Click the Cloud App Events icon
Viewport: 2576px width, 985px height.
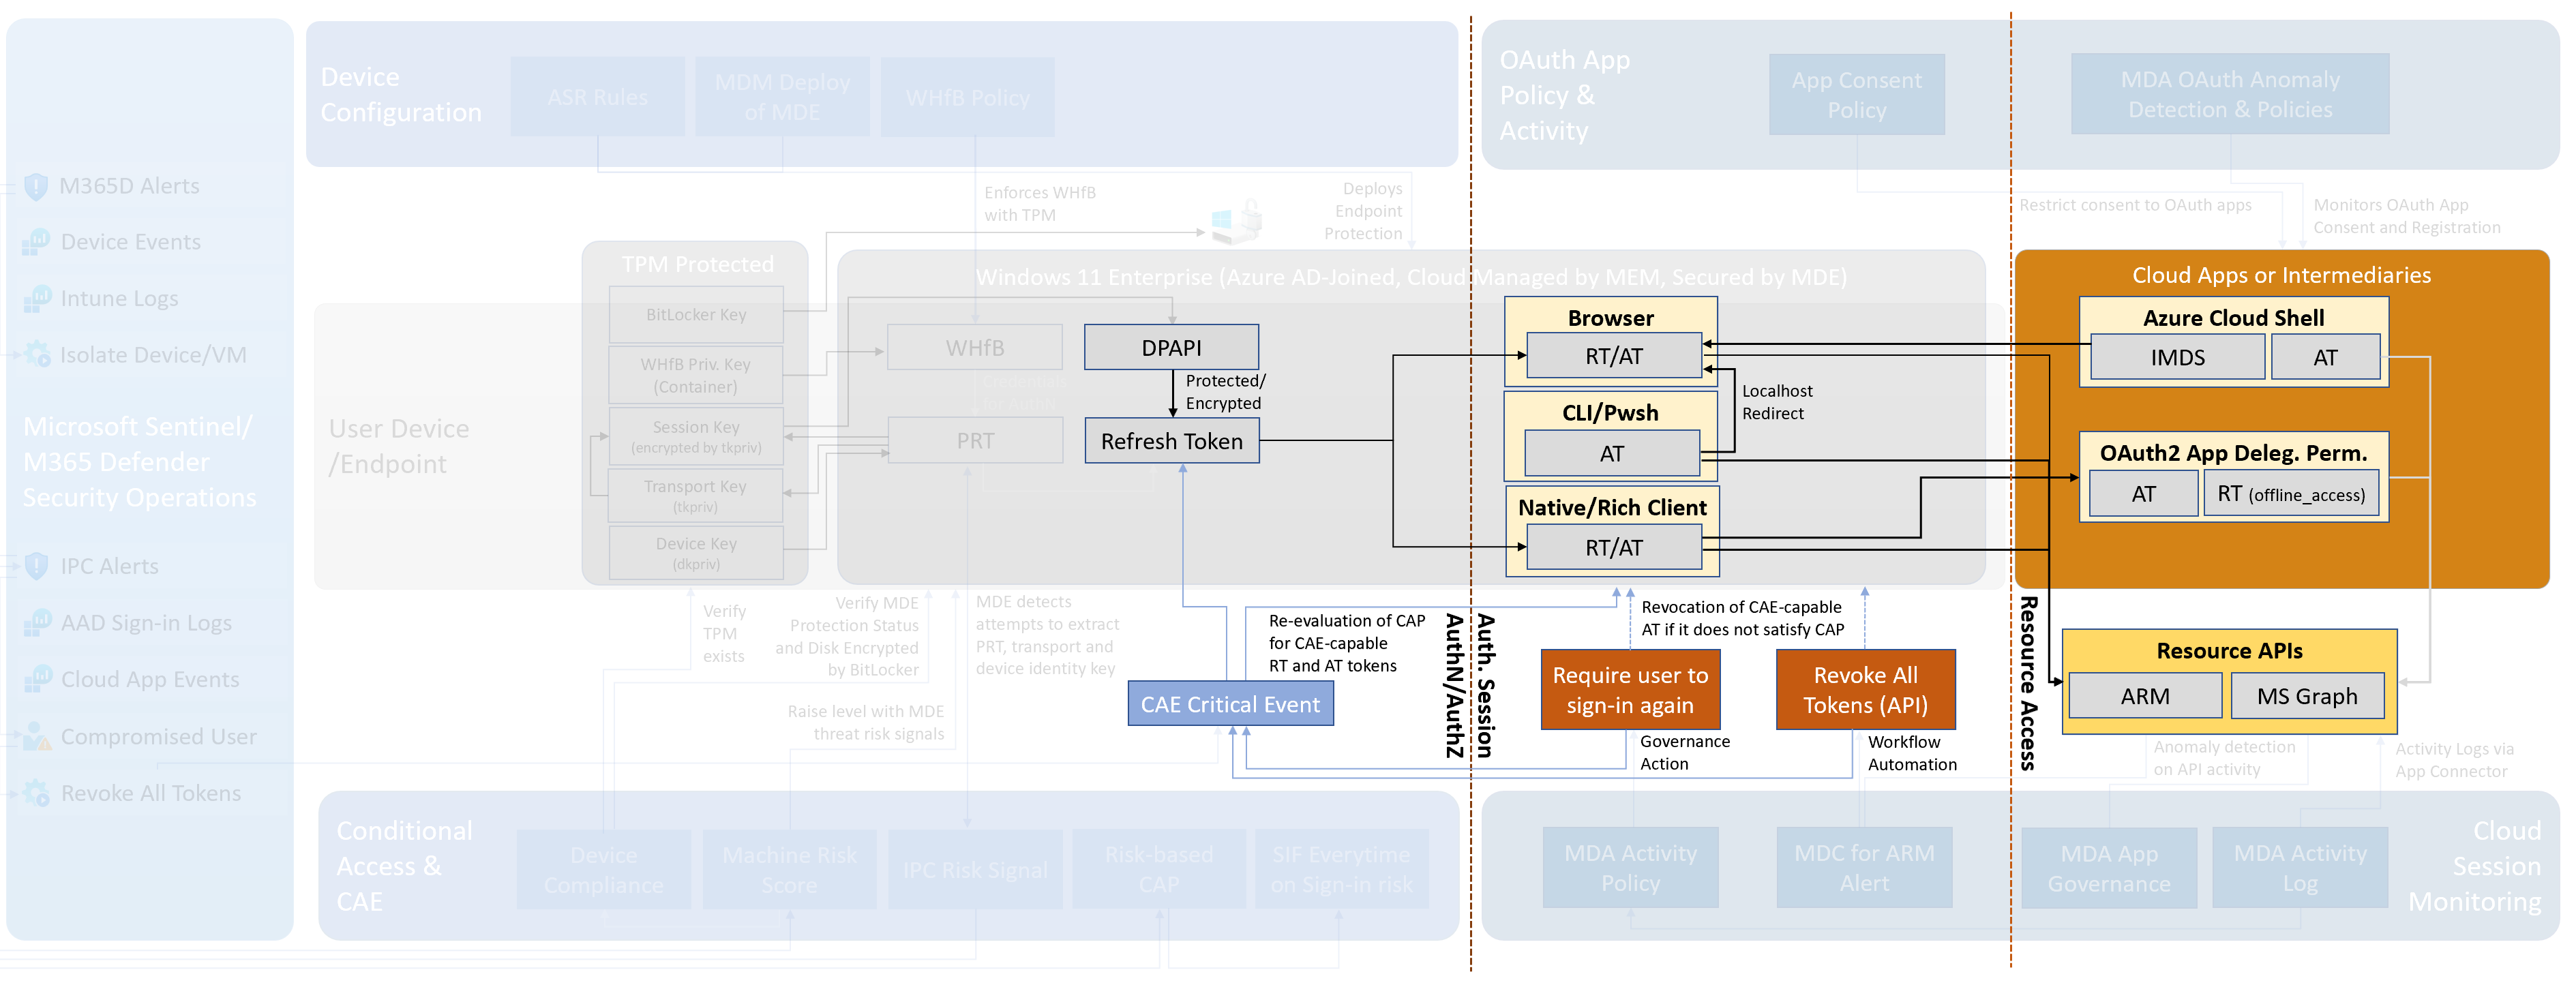pos(37,680)
